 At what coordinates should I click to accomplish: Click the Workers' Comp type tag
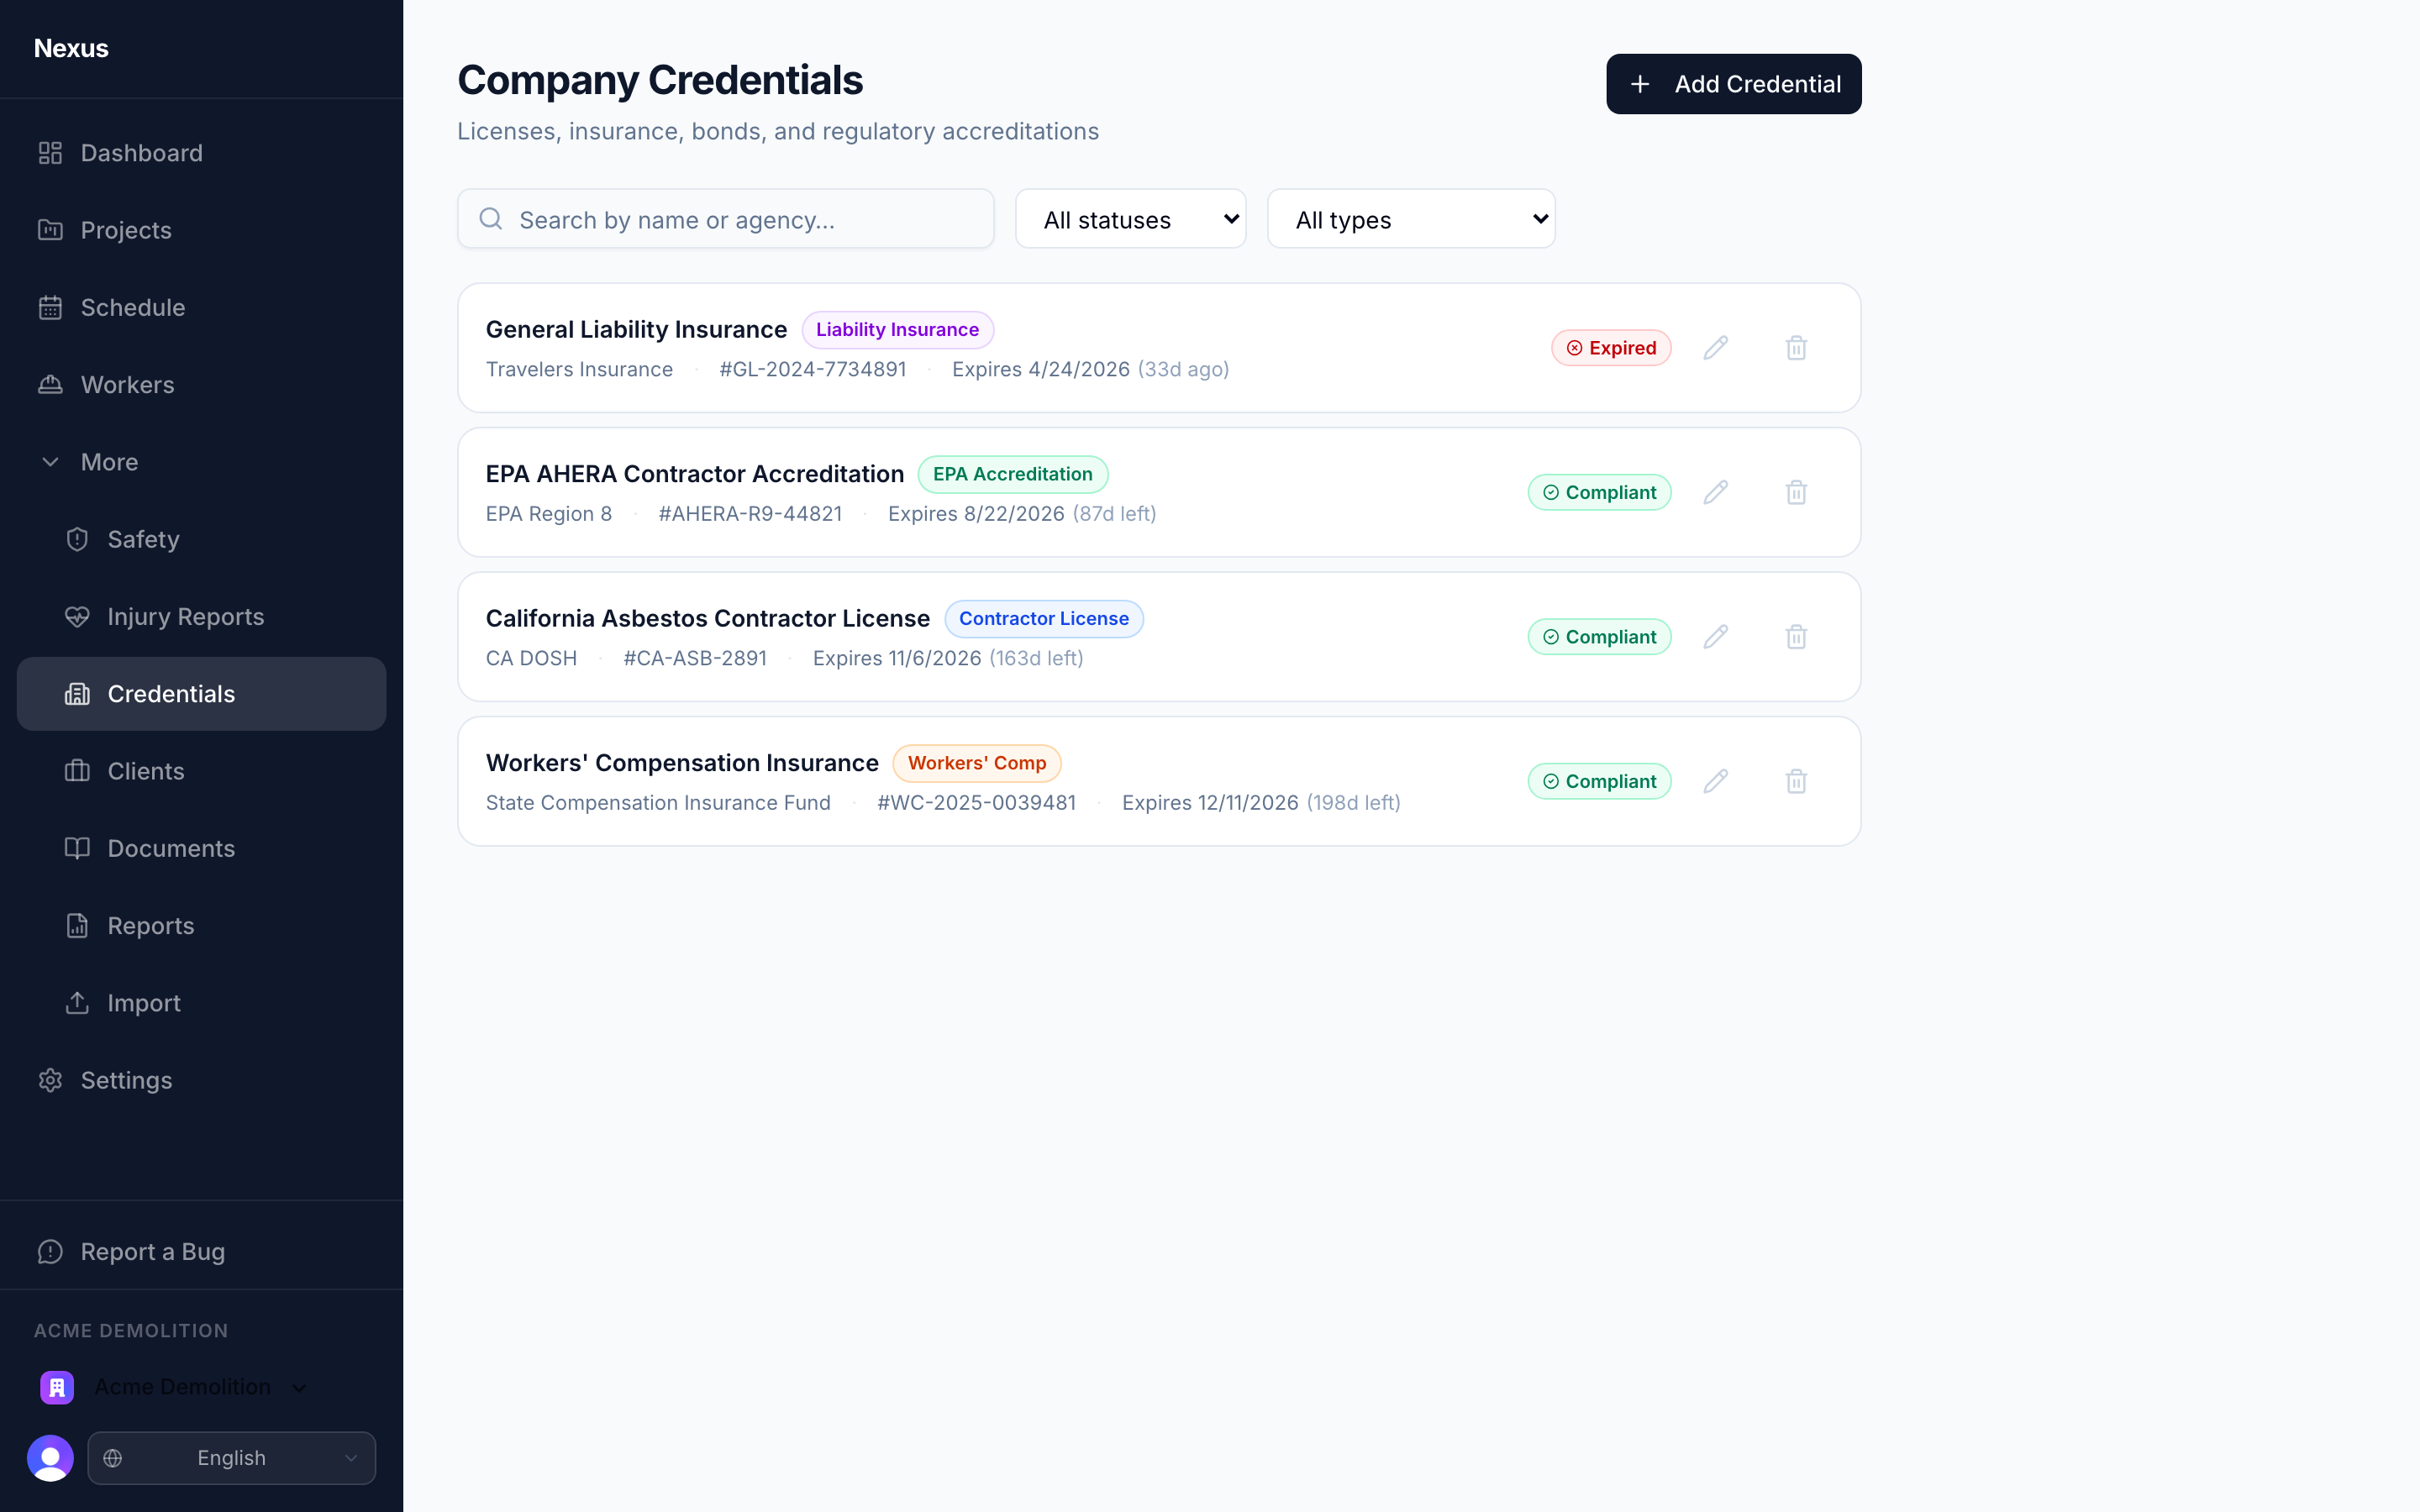(977, 763)
